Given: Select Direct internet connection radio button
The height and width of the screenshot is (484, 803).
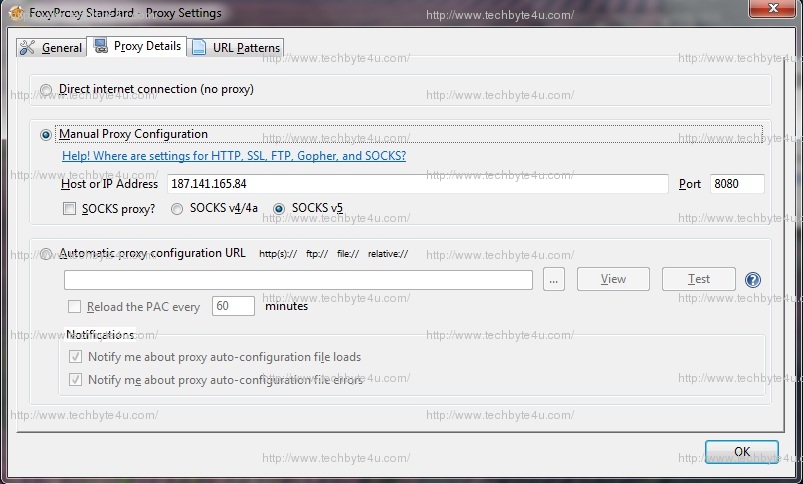Looking at the screenshot, I should click(46, 90).
